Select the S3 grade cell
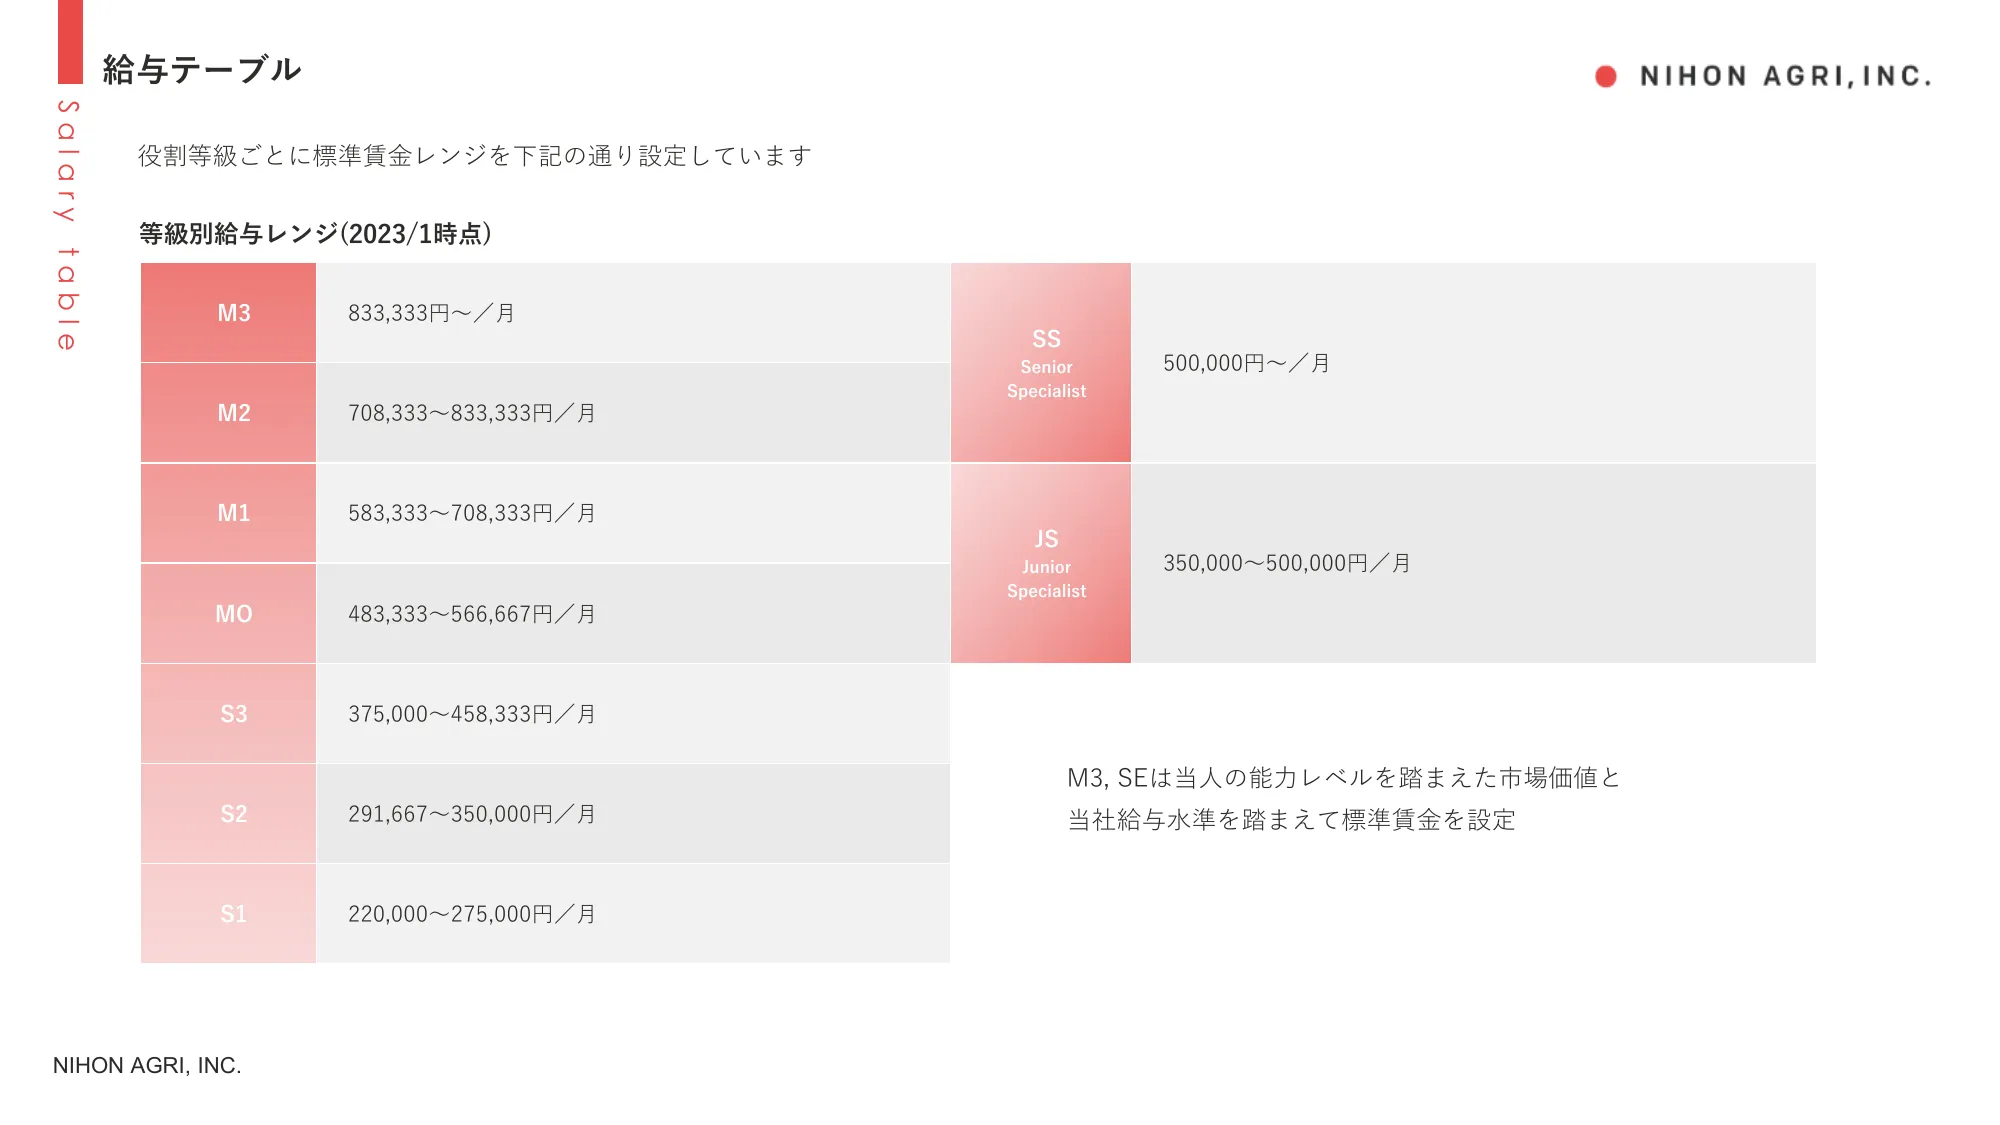Viewport: 2000px width, 1125px height. tap(228, 714)
